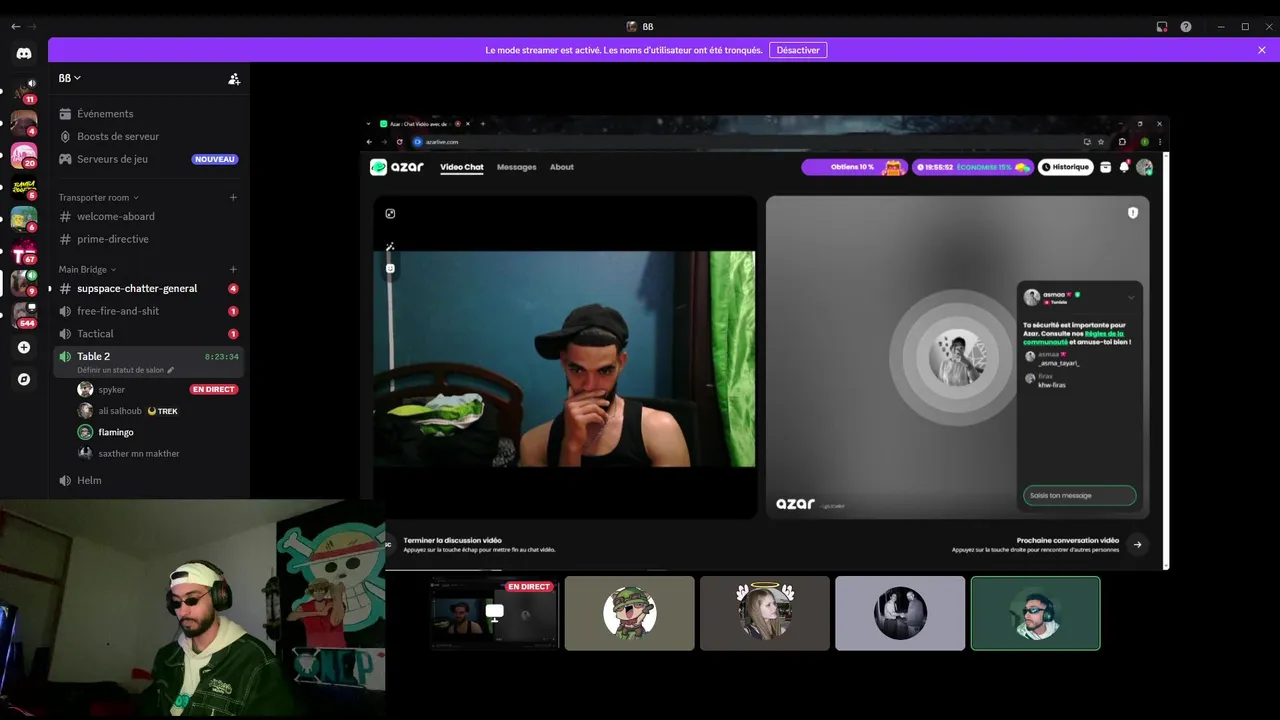Click the Add a server plus icon

(x=24, y=347)
